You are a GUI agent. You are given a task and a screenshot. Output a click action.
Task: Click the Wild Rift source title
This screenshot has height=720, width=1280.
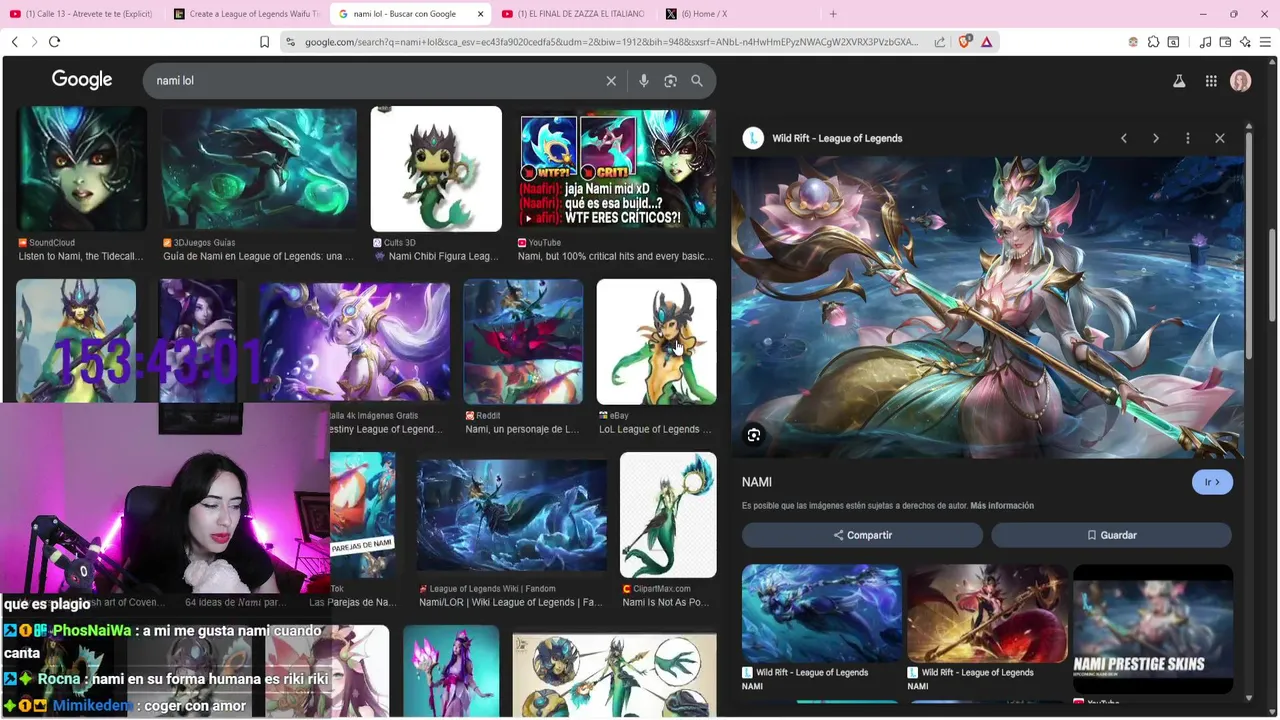click(x=837, y=138)
